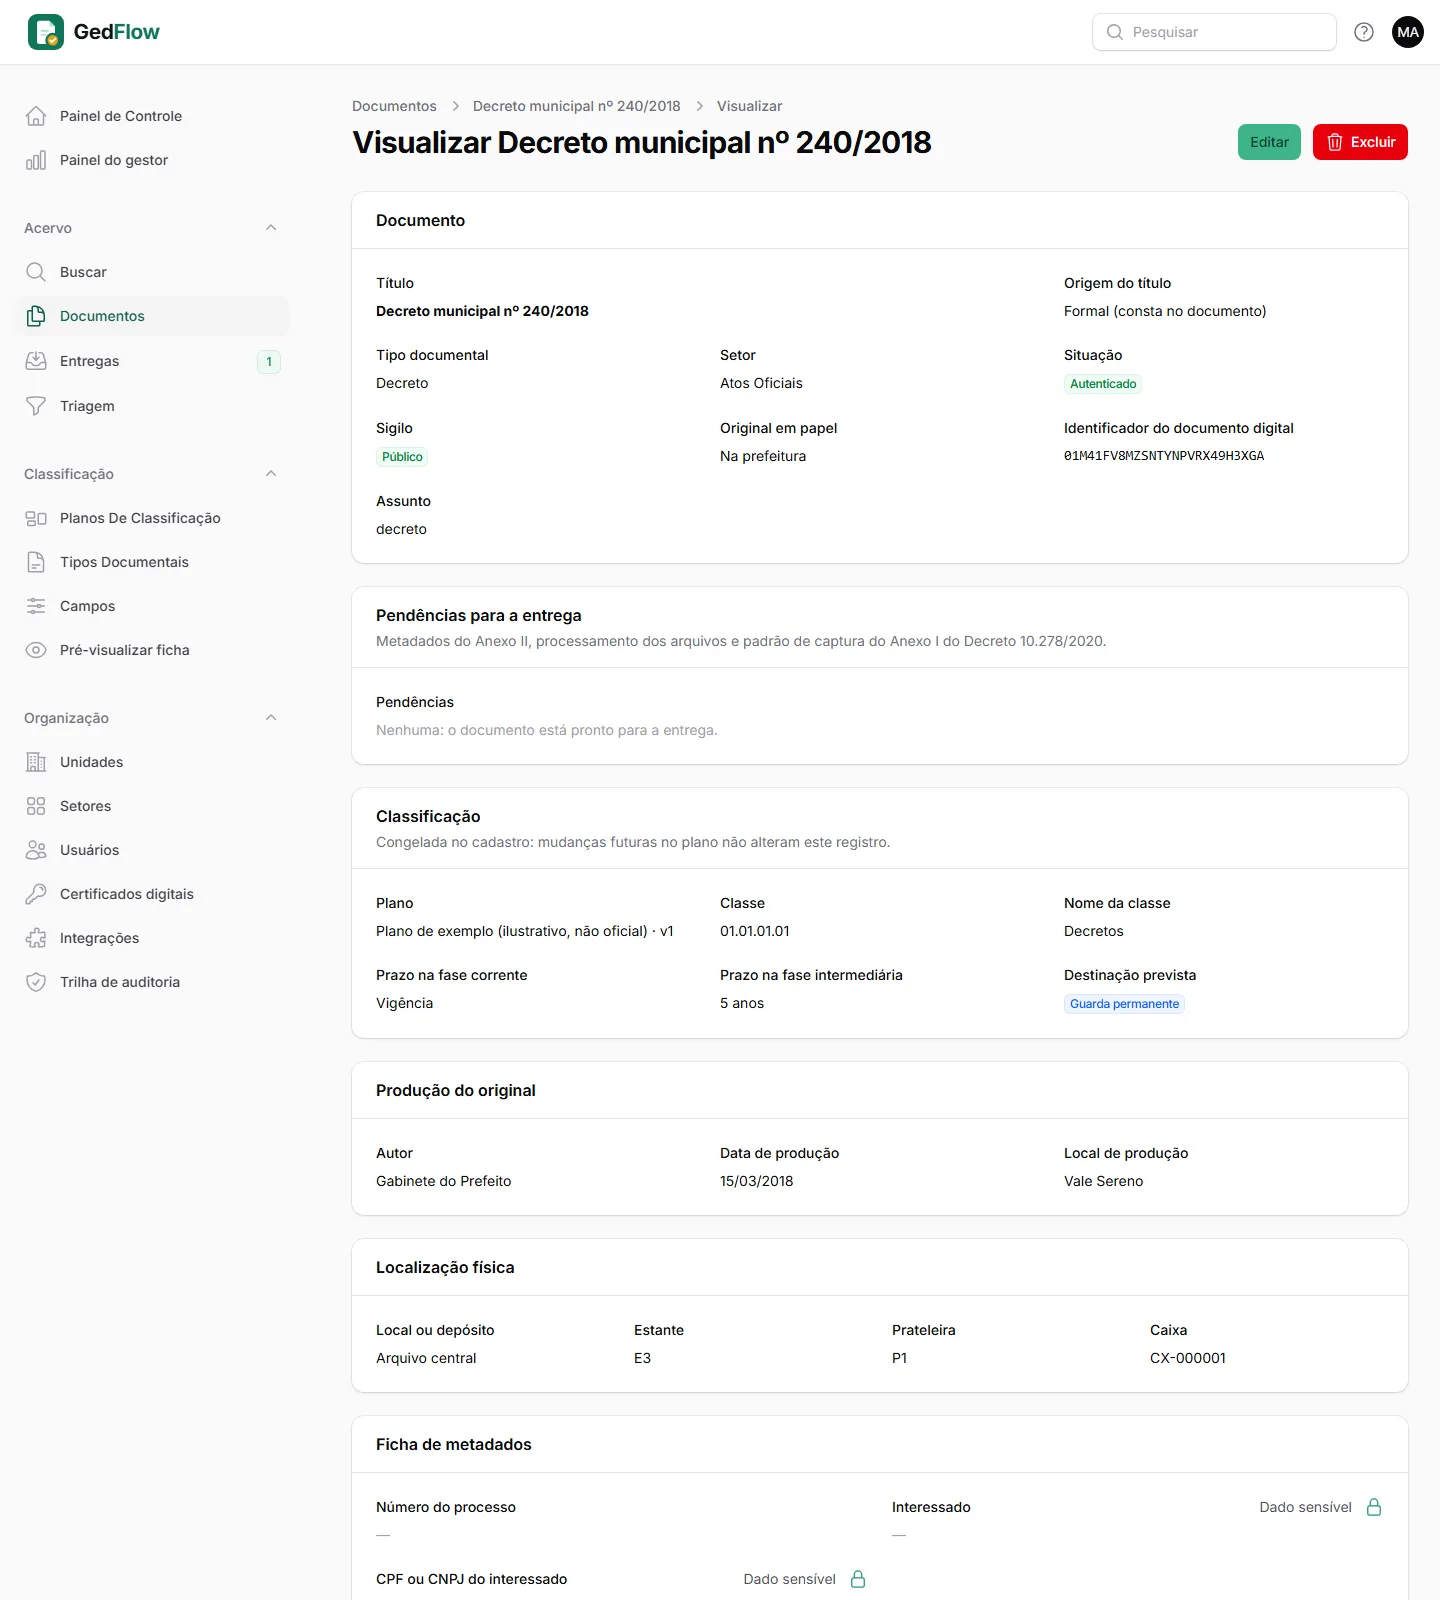
Task: Click the Gabinete do Prefeito author value
Action: click(444, 1181)
